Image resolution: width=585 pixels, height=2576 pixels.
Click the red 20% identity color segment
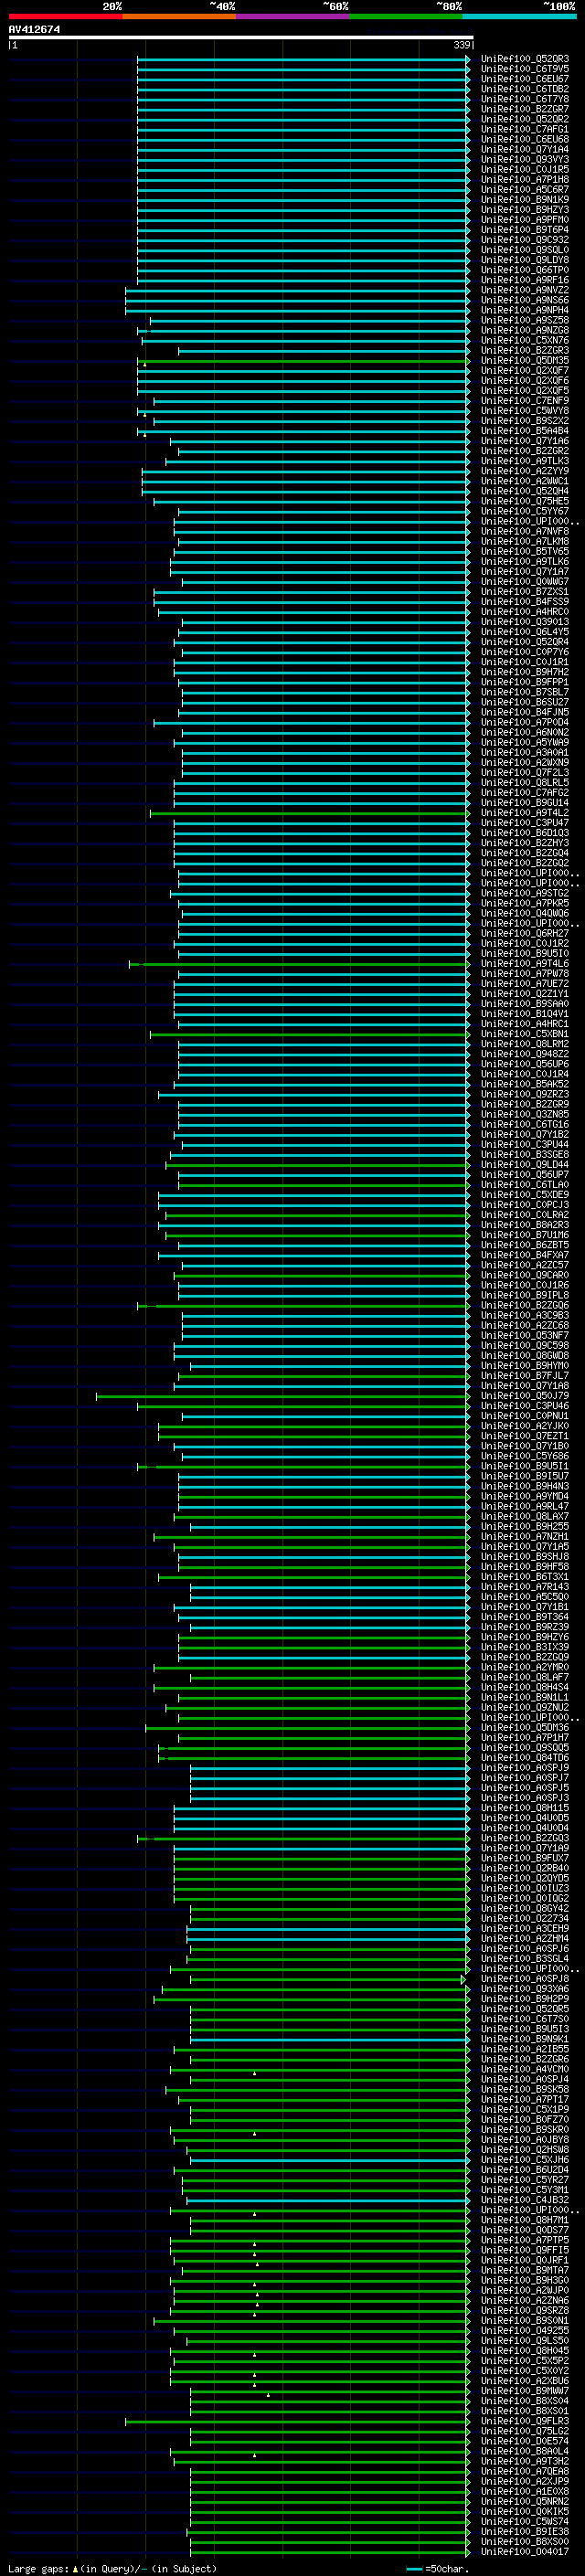pyautogui.click(x=65, y=16)
